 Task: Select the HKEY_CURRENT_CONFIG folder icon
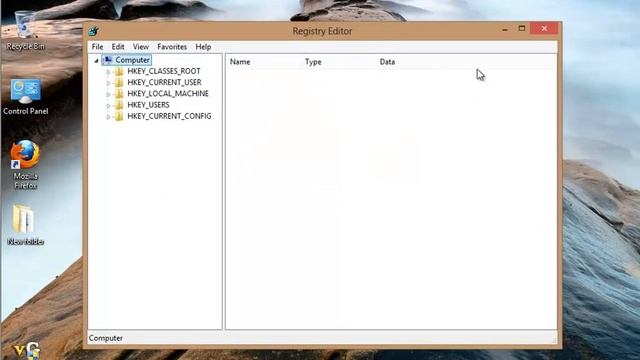[x=119, y=116]
